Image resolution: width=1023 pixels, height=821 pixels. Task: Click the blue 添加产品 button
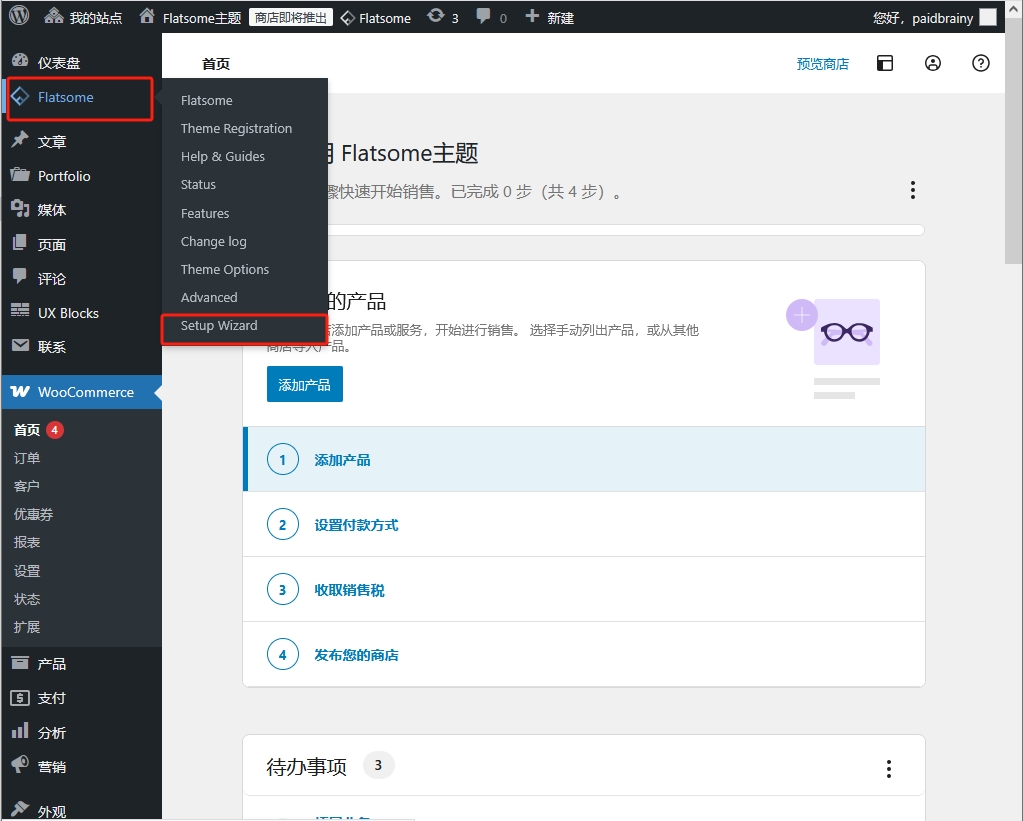pos(305,384)
